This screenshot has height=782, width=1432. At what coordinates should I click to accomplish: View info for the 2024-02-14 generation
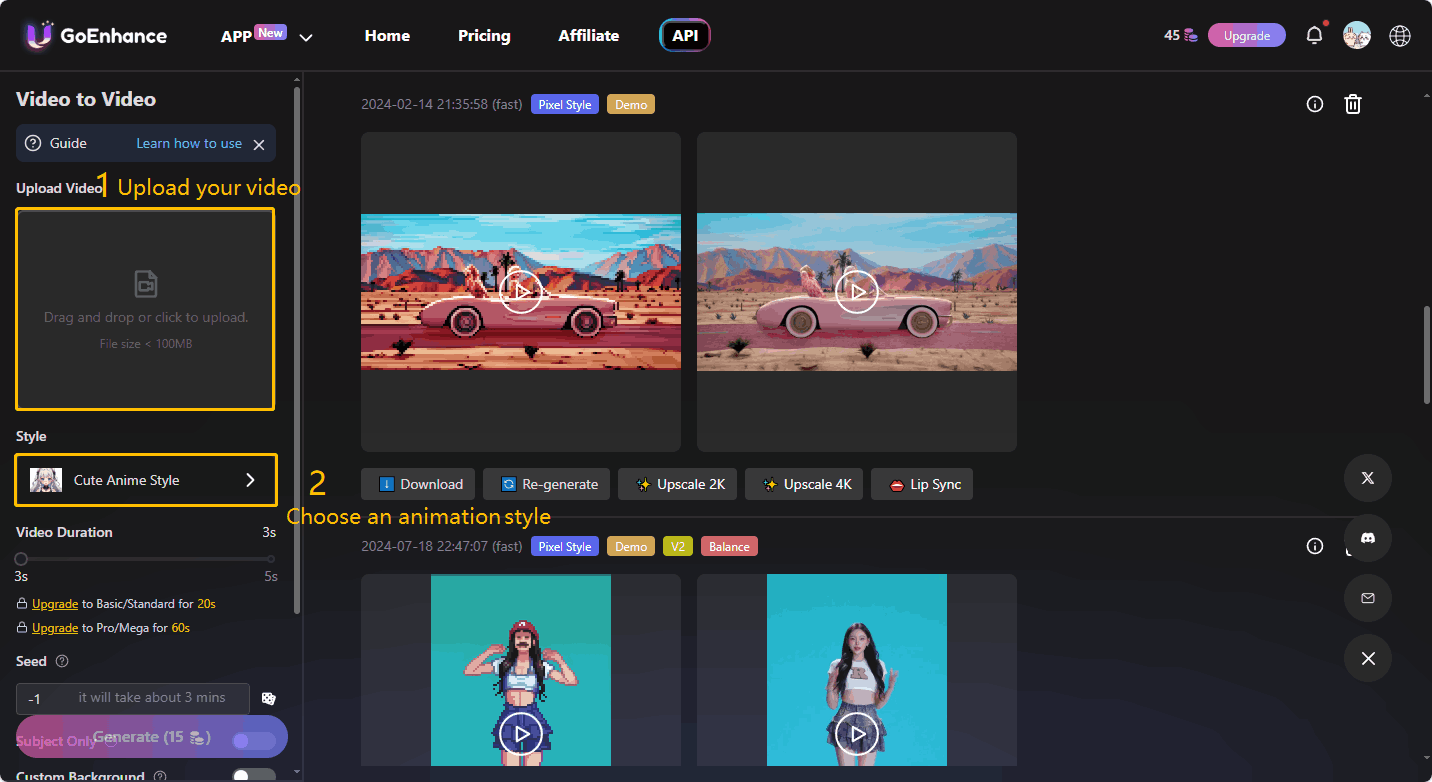coord(1314,103)
